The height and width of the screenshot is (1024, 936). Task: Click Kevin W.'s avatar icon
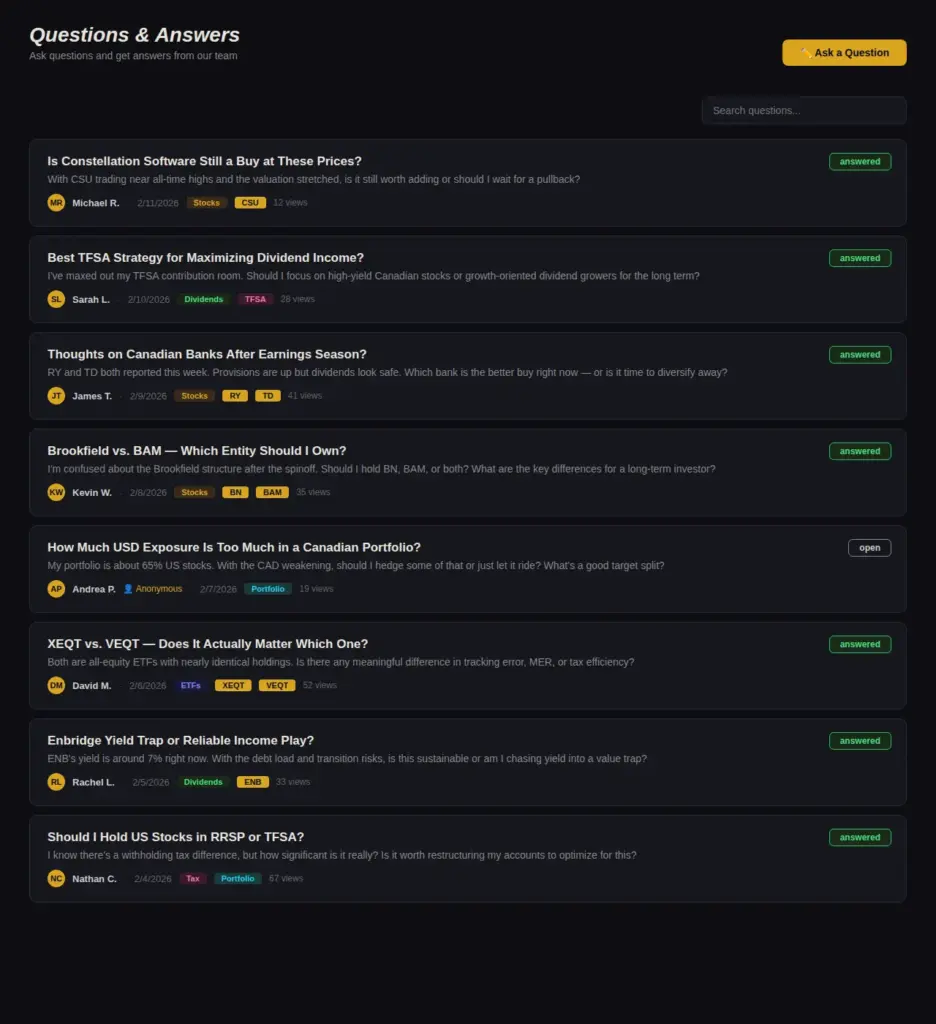tap(56, 492)
